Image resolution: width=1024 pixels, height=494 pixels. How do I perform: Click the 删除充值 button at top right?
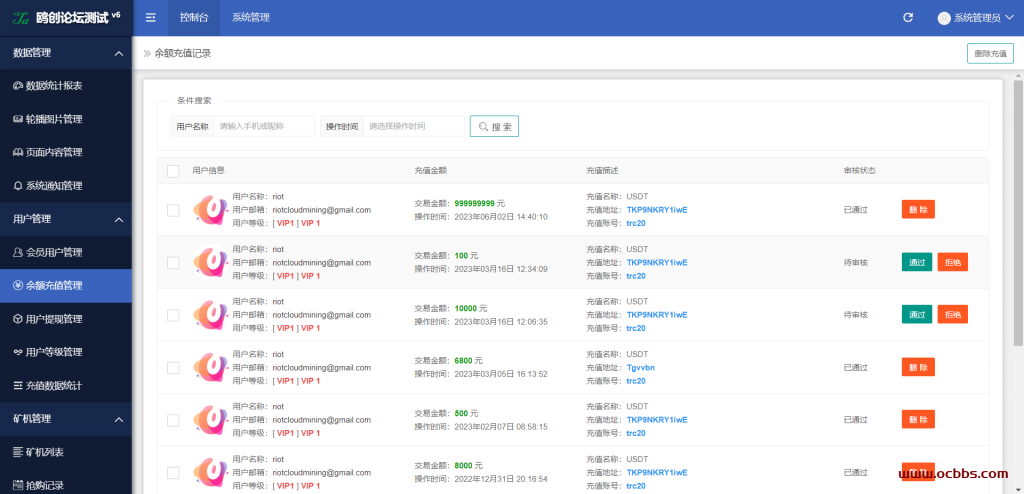pyautogui.click(x=990, y=54)
